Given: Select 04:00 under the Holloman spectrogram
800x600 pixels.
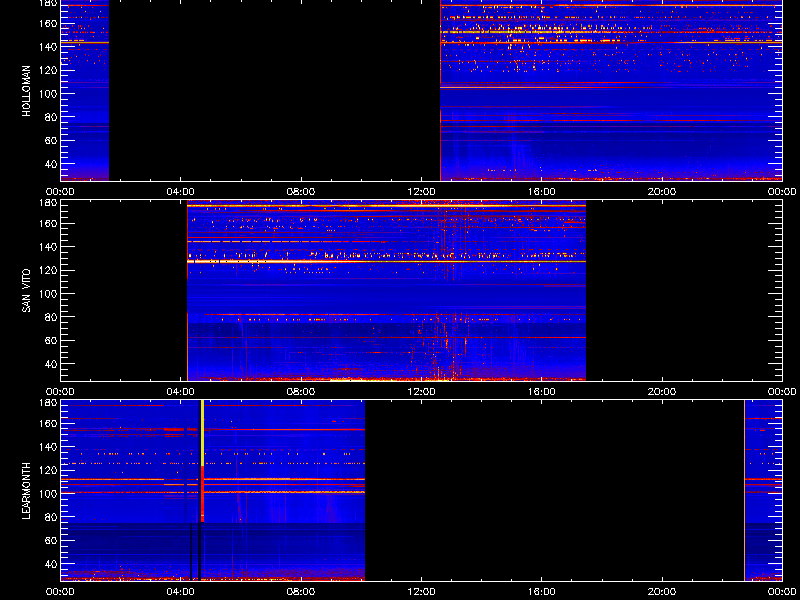Looking at the screenshot, I should [181, 192].
